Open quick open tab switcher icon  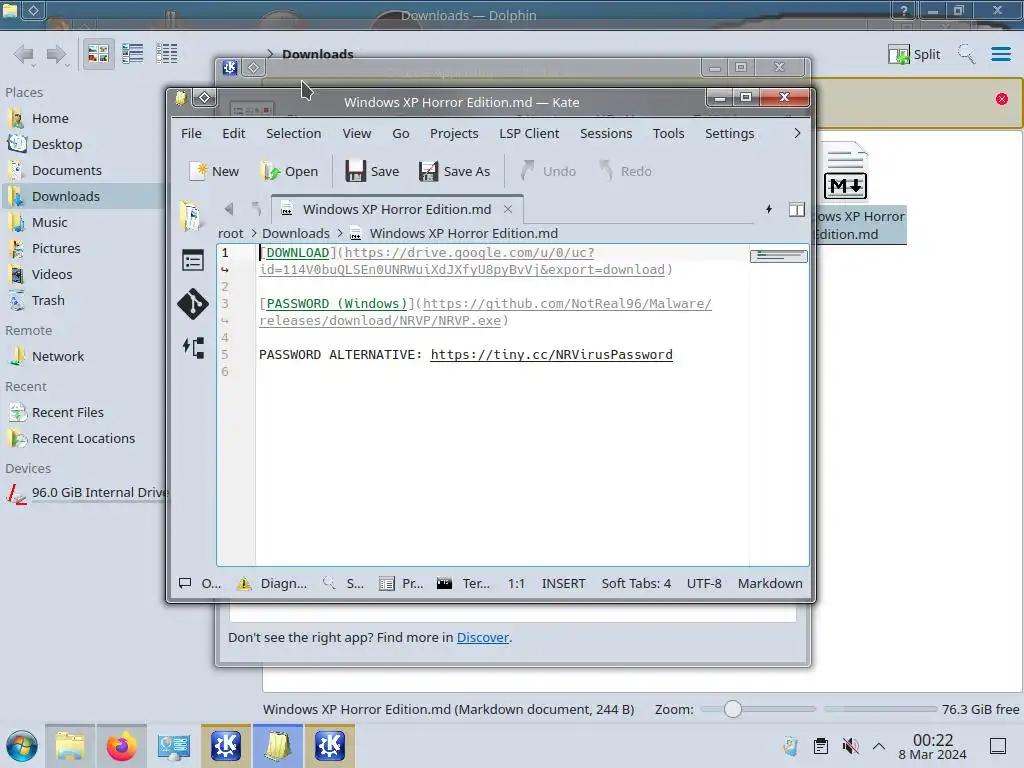tap(769, 209)
